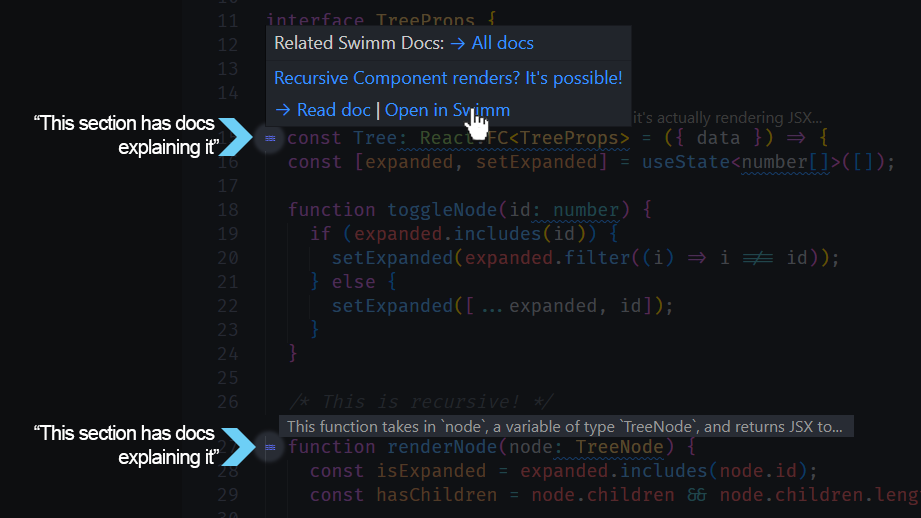Click 'else' keyword on line 21
The image size is (921, 518).
[x=354, y=282]
